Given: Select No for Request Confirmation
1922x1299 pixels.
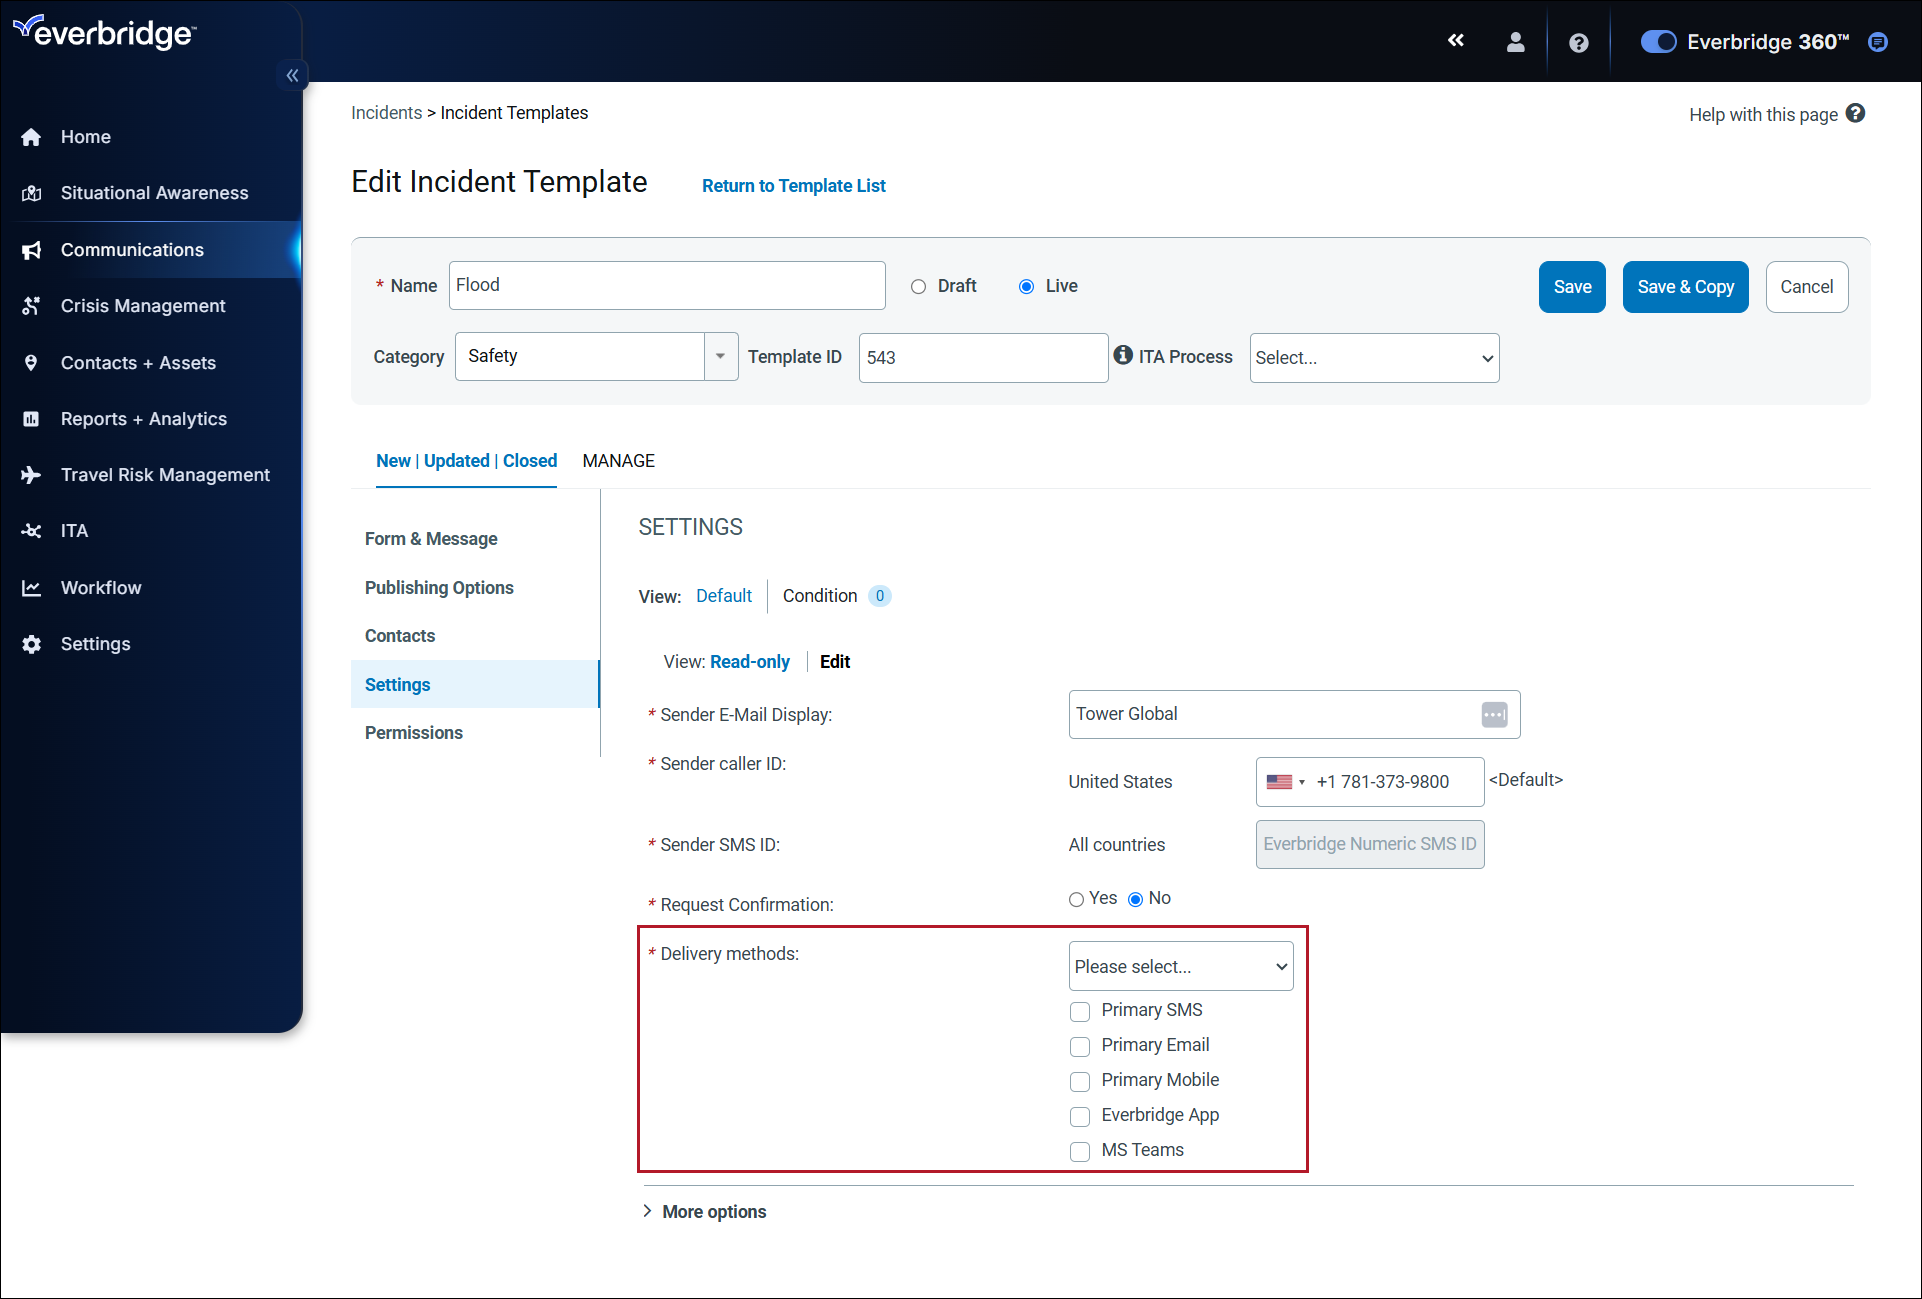Looking at the screenshot, I should click(1135, 899).
